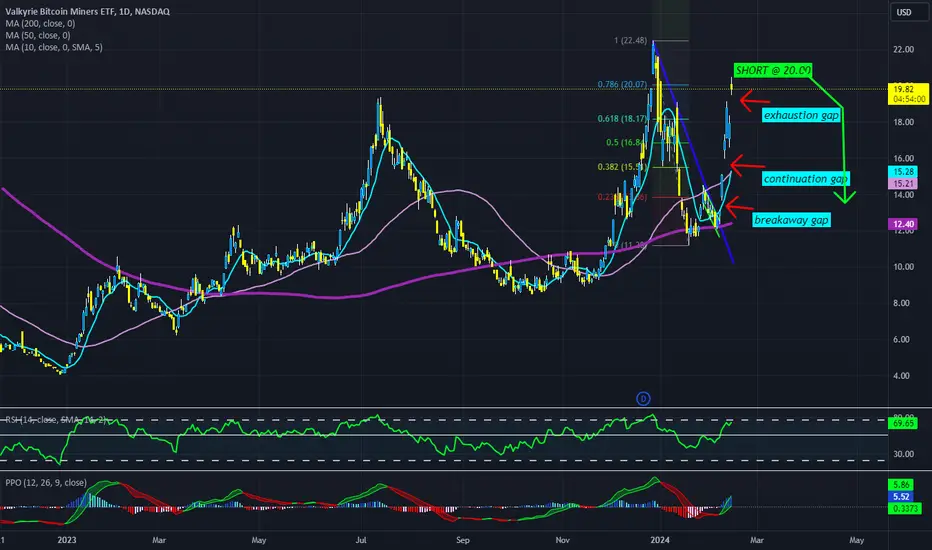Click the Mar label right of 2024
Image resolution: width=932 pixels, height=550 pixels.
pos(757,540)
